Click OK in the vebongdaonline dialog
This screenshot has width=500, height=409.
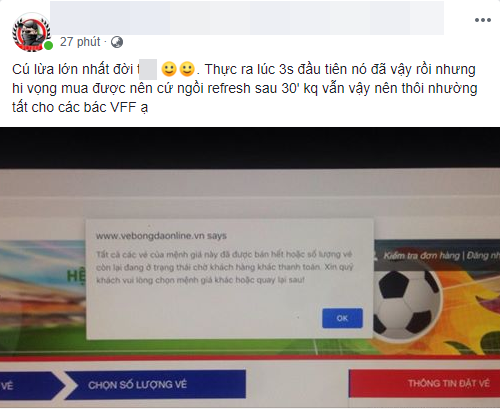342,318
